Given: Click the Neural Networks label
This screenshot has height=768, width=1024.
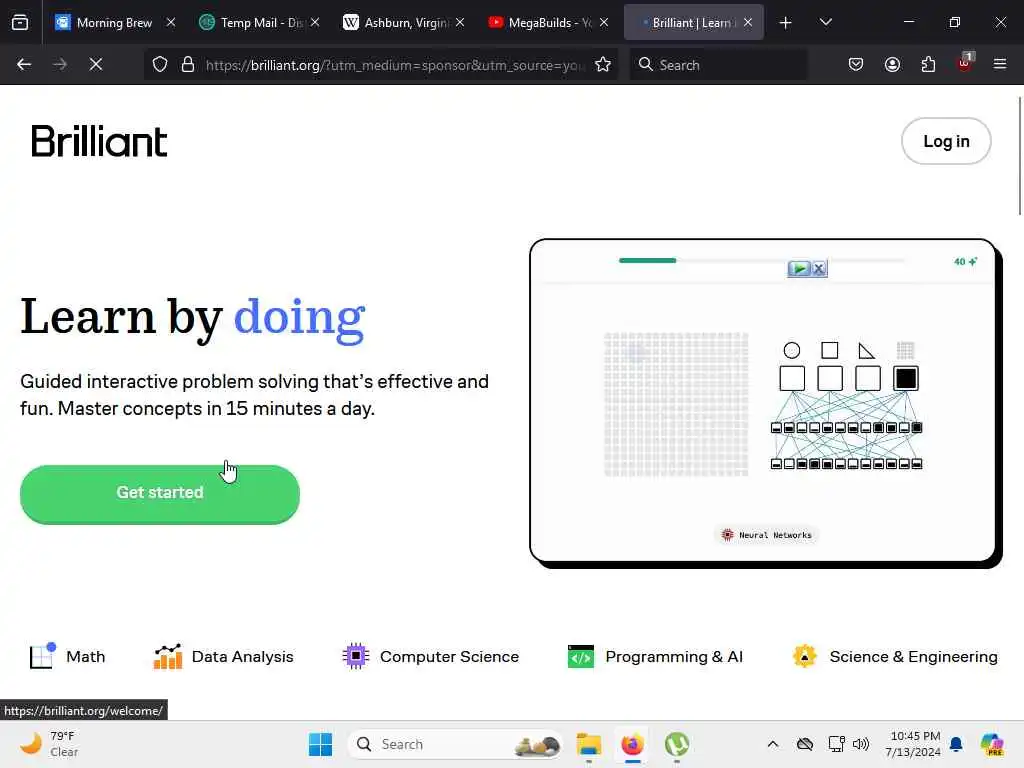Looking at the screenshot, I should click(766, 535).
